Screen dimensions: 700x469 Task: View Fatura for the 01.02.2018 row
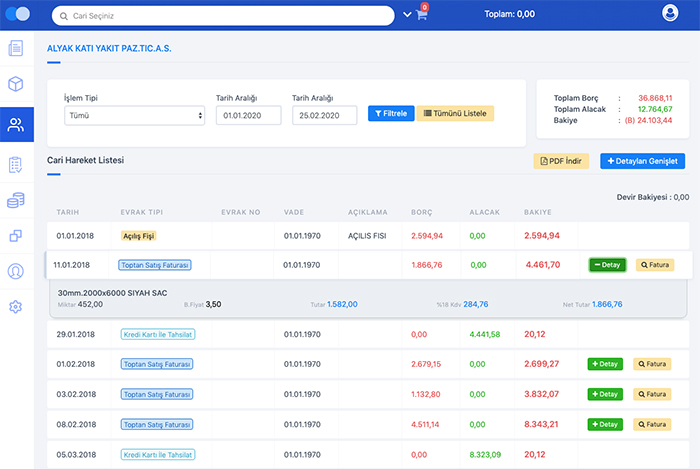click(x=652, y=364)
